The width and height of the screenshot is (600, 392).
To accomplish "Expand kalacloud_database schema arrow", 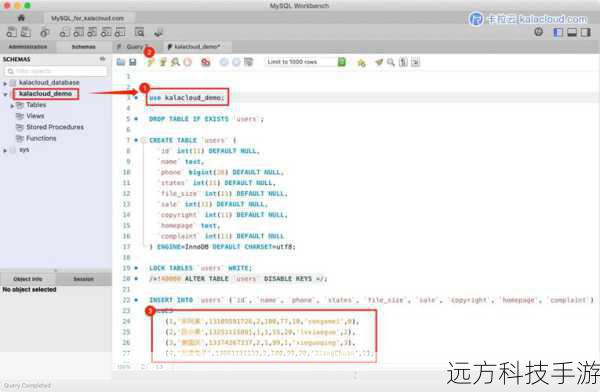I will [x=5, y=83].
